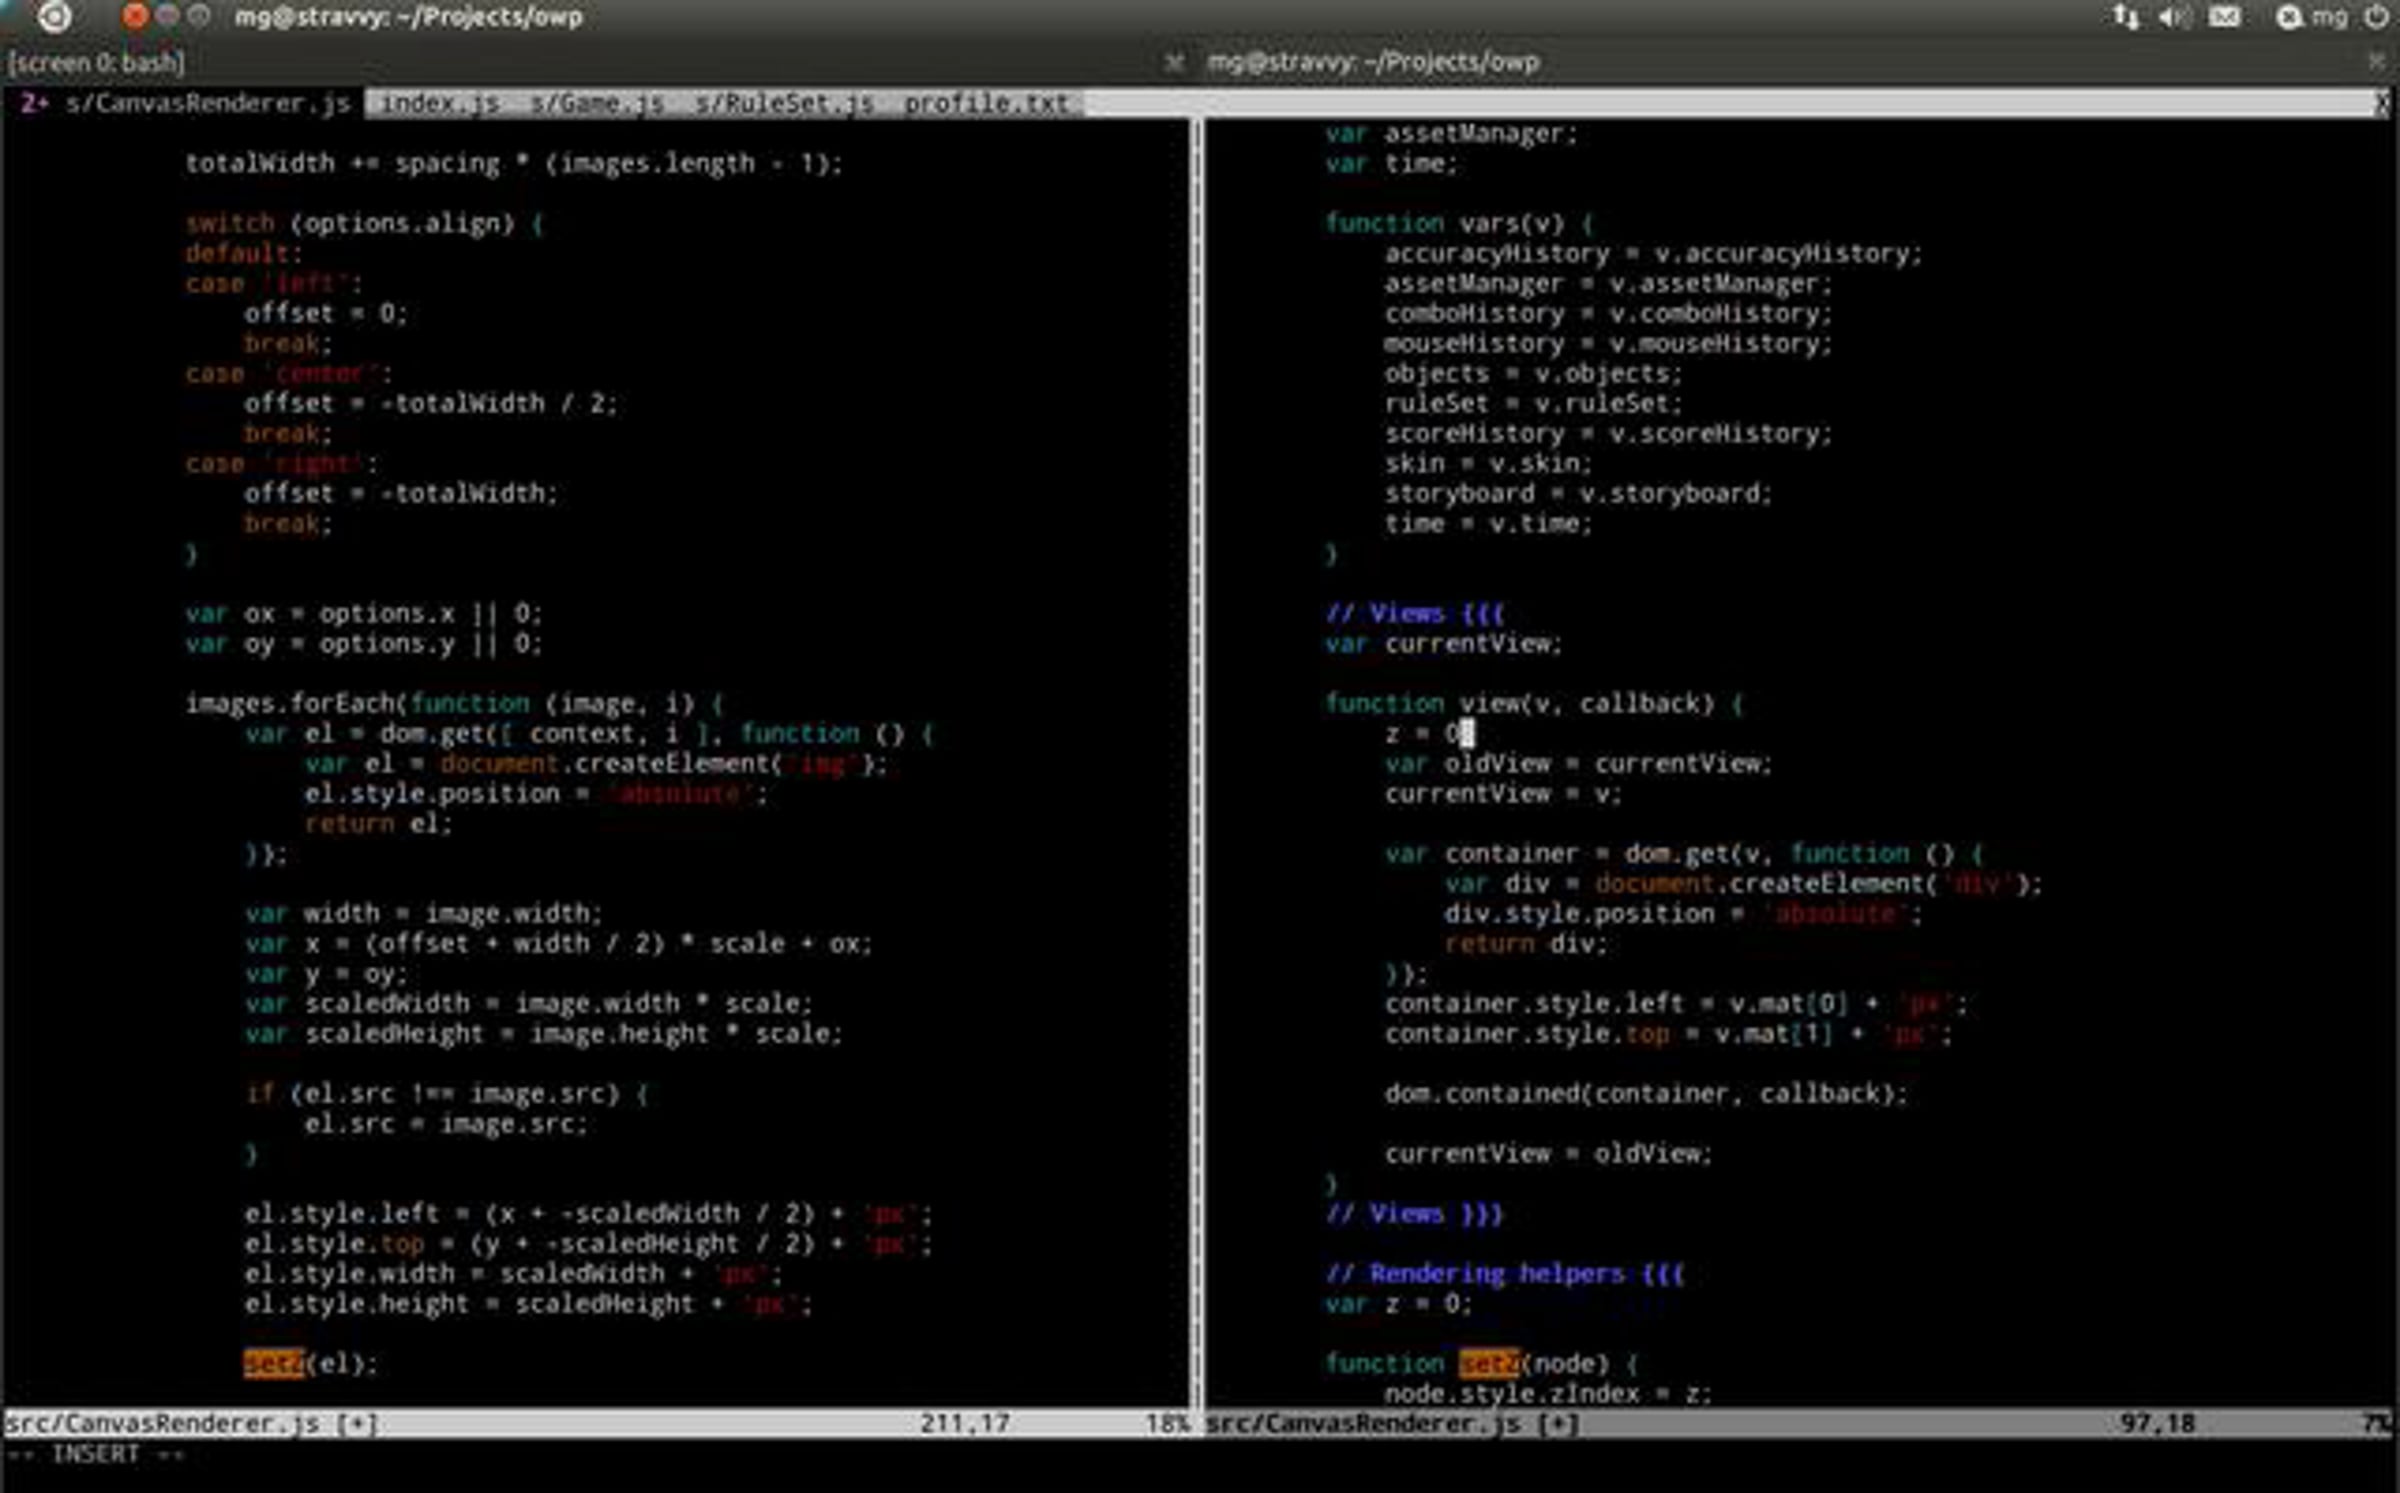Image resolution: width=2400 pixels, height=1493 pixels.
Task: Open the network connections indicator
Action: tap(2126, 17)
